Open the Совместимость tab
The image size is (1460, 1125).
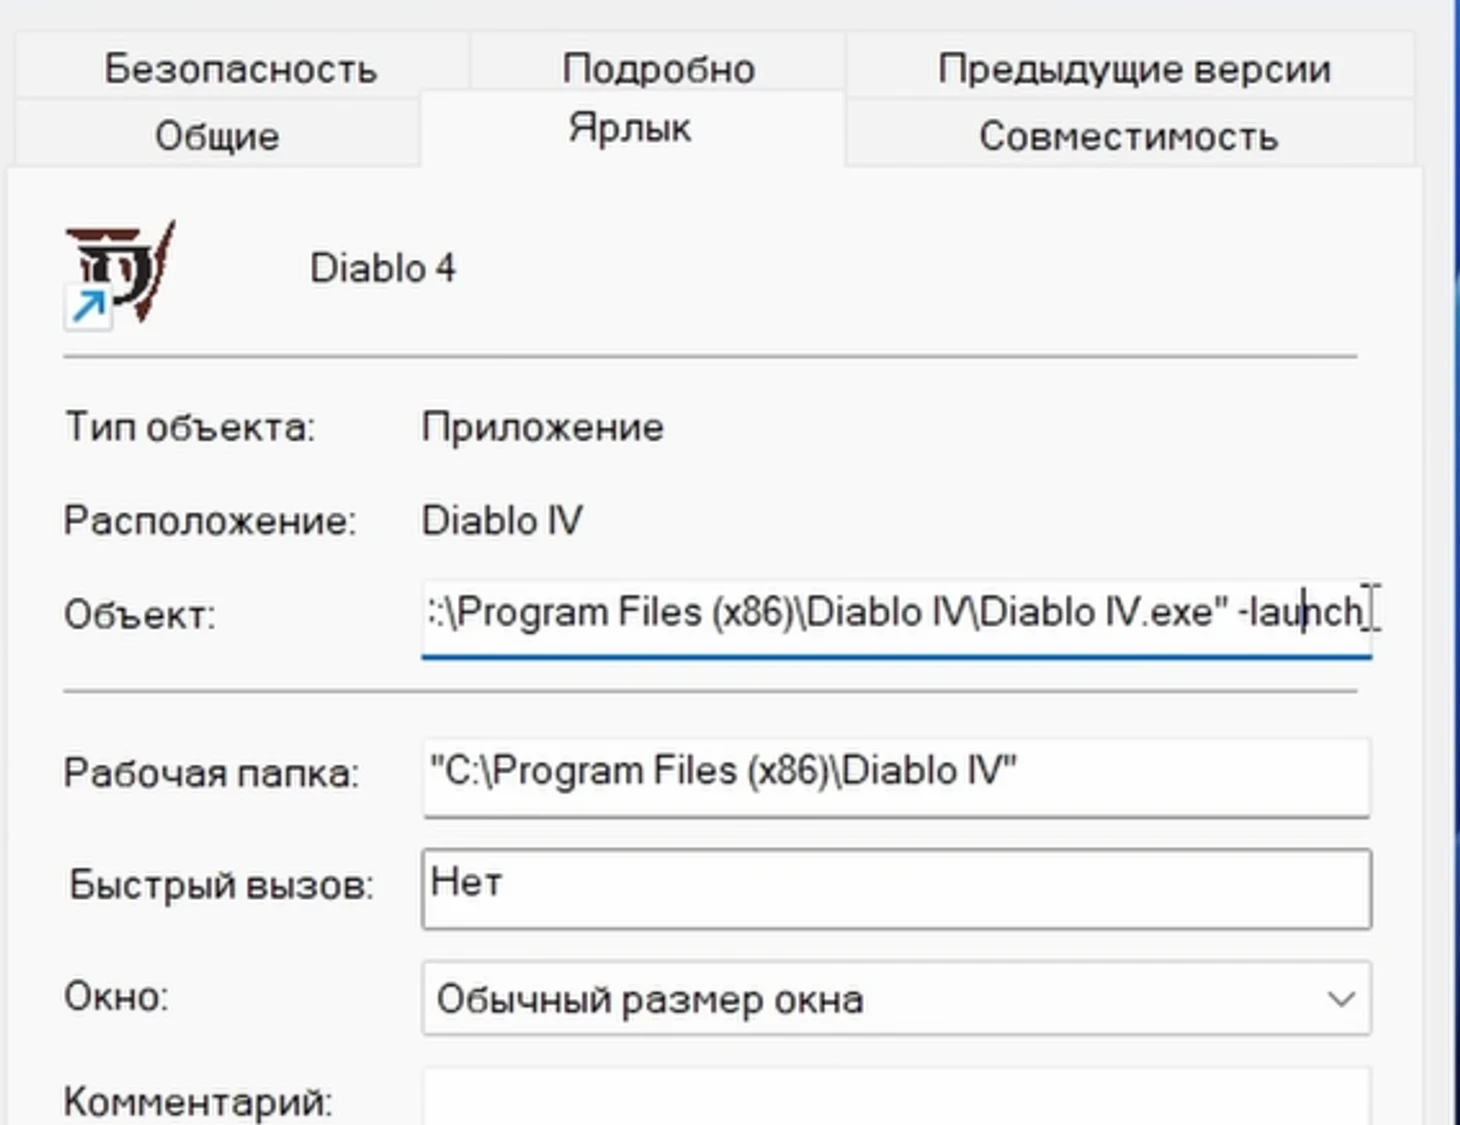1128,136
